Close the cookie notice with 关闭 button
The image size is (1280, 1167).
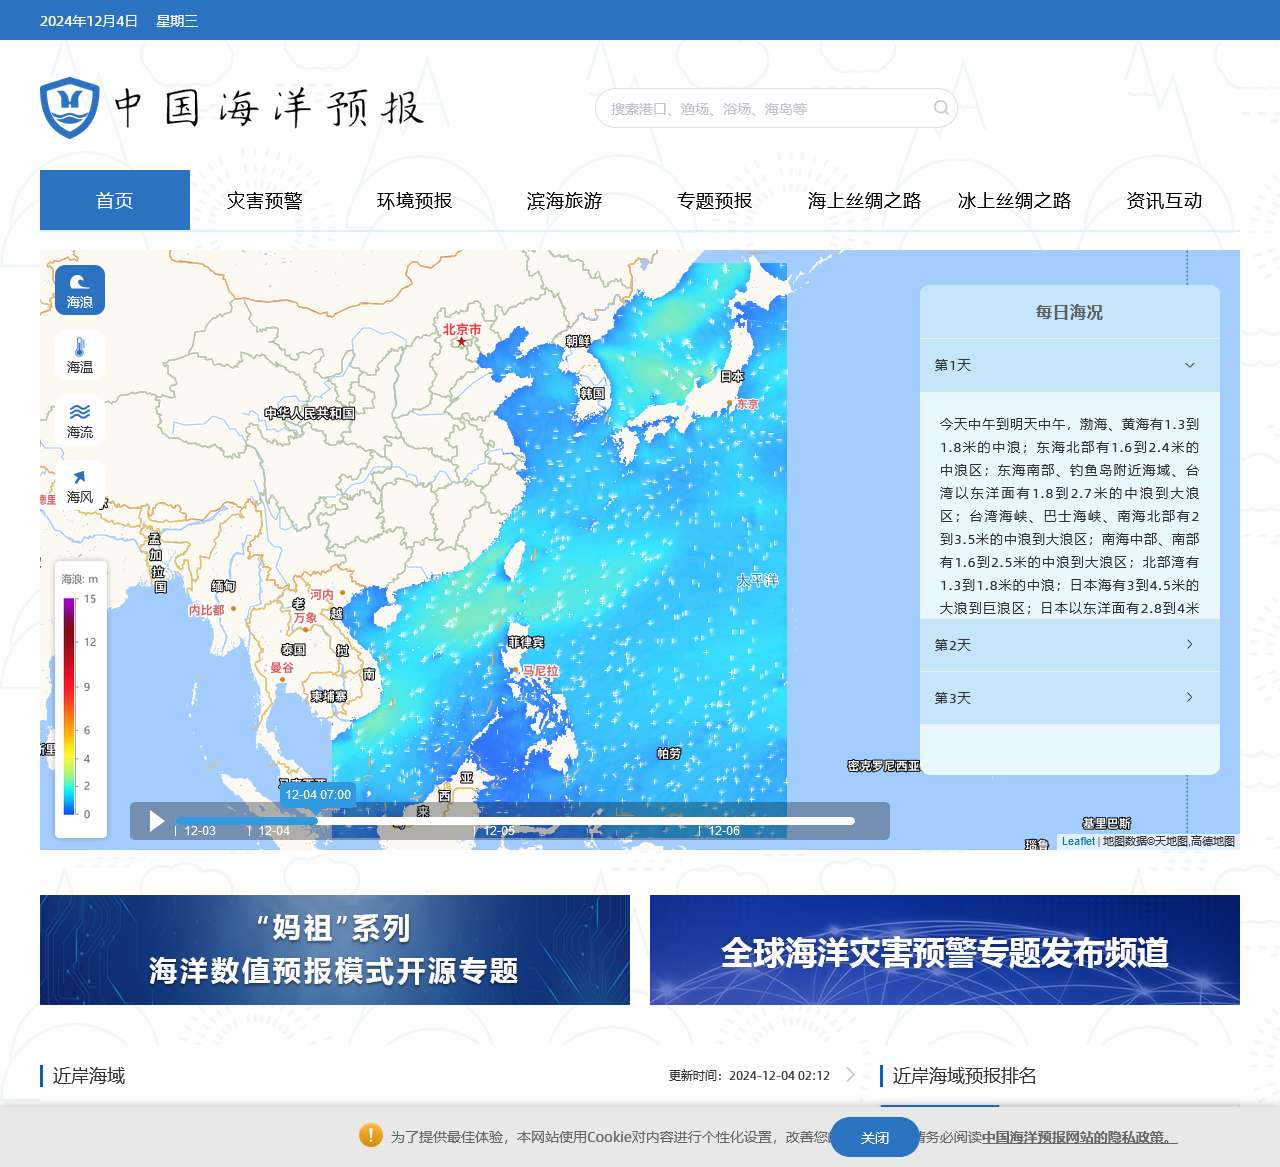pyautogui.click(x=874, y=1137)
